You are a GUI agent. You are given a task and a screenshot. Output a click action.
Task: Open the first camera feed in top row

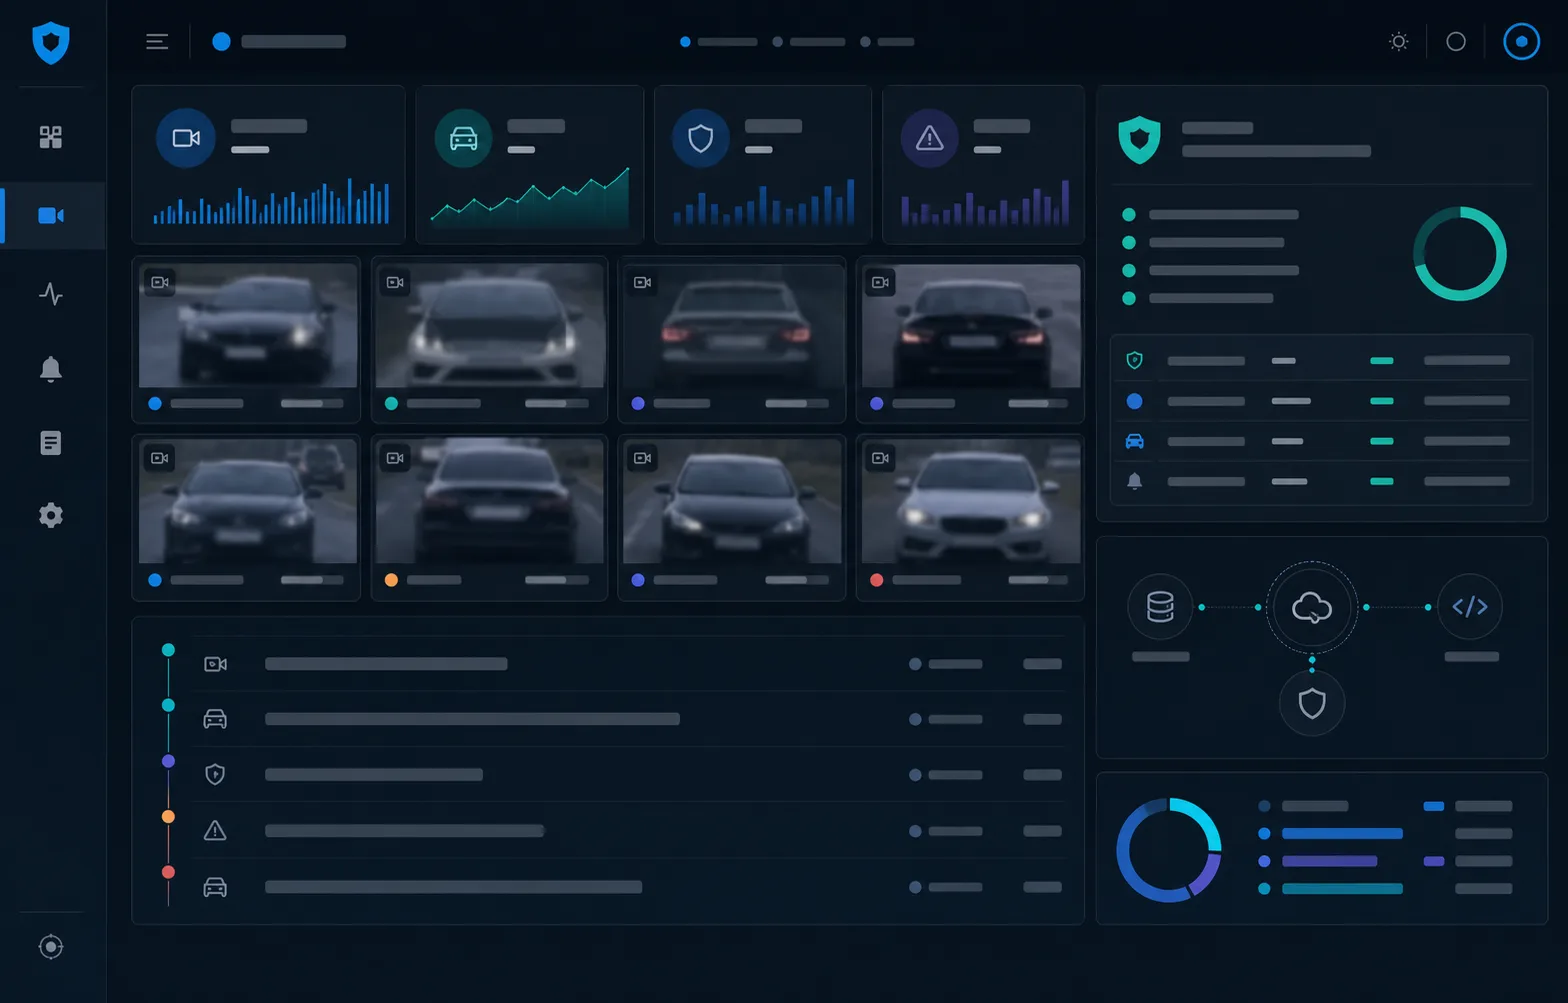click(248, 325)
